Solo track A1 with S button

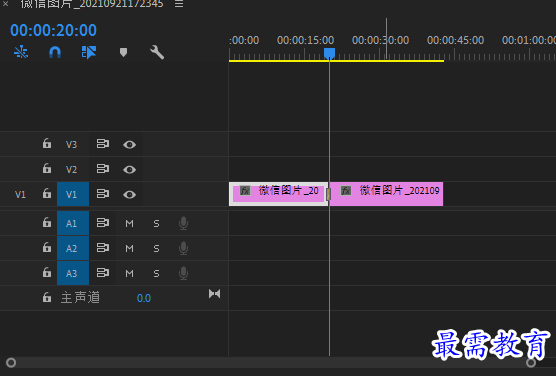coord(156,223)
